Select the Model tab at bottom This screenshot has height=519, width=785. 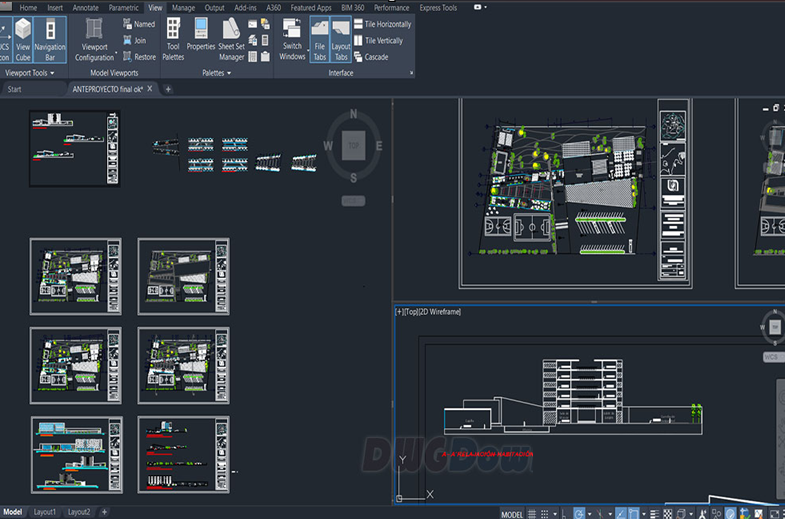coord(13,512)
